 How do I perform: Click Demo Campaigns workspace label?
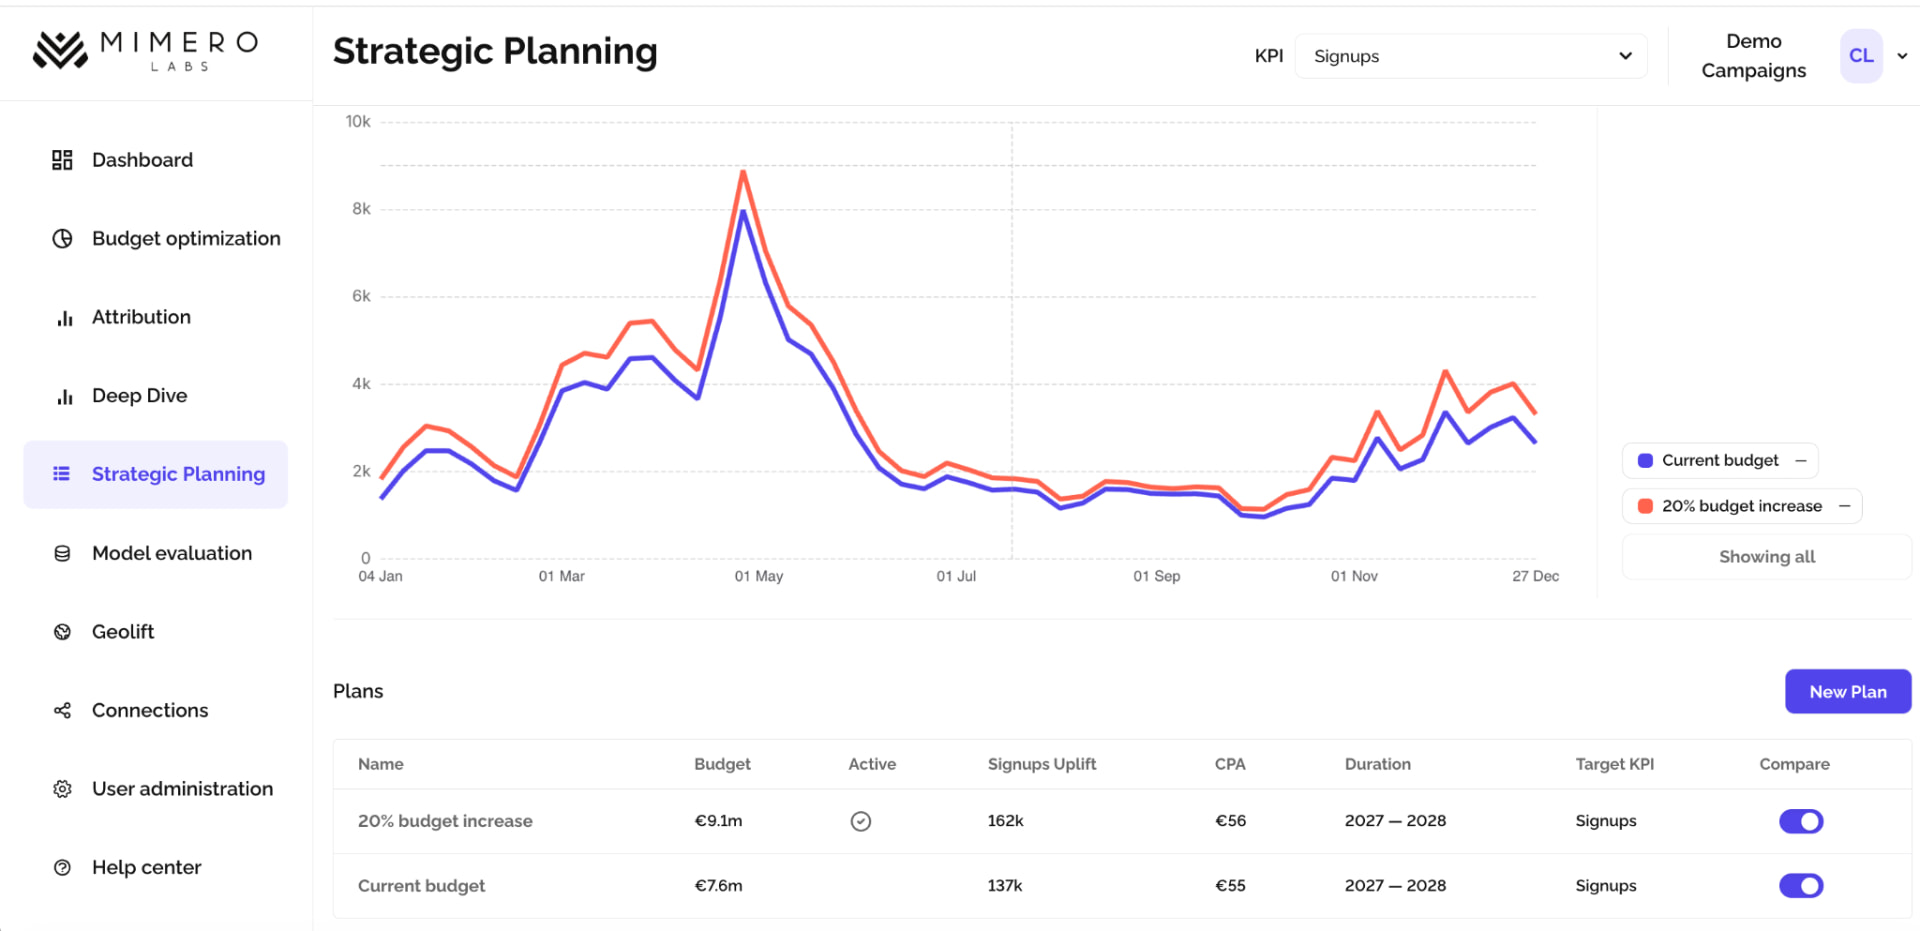click(x=1754, y=56)
